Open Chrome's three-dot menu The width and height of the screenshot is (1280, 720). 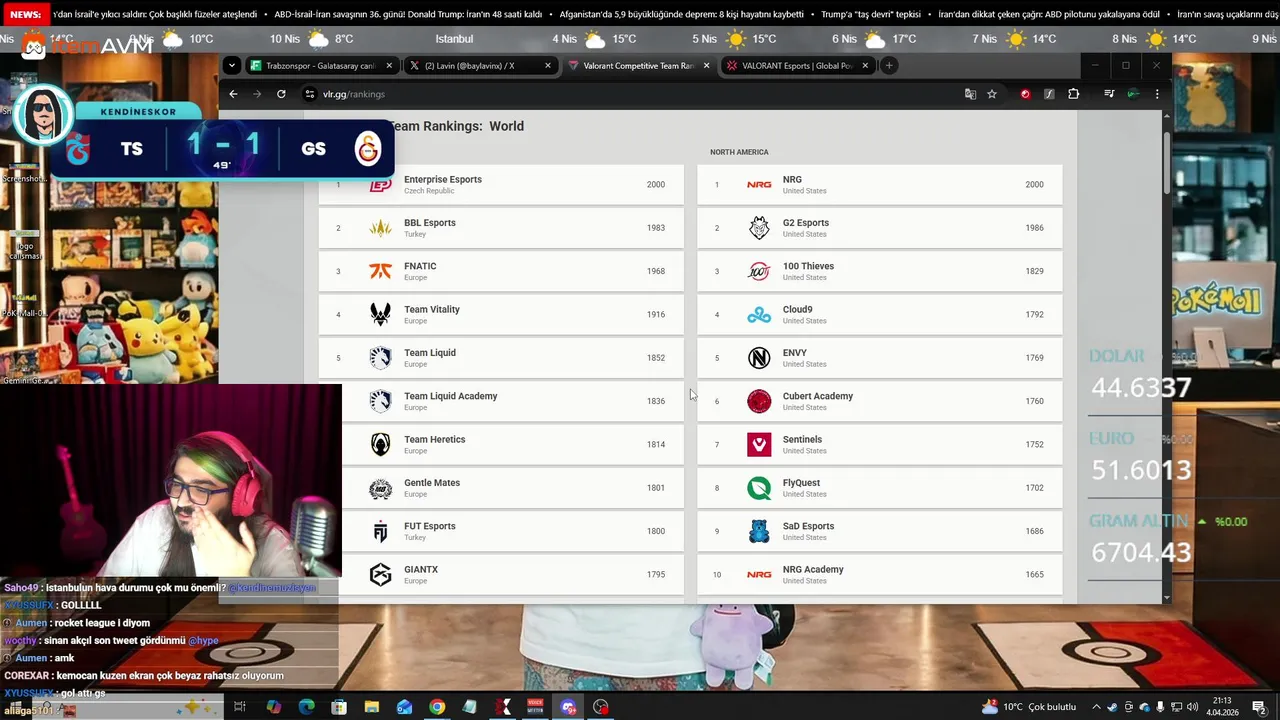(x=1157, y=94)
